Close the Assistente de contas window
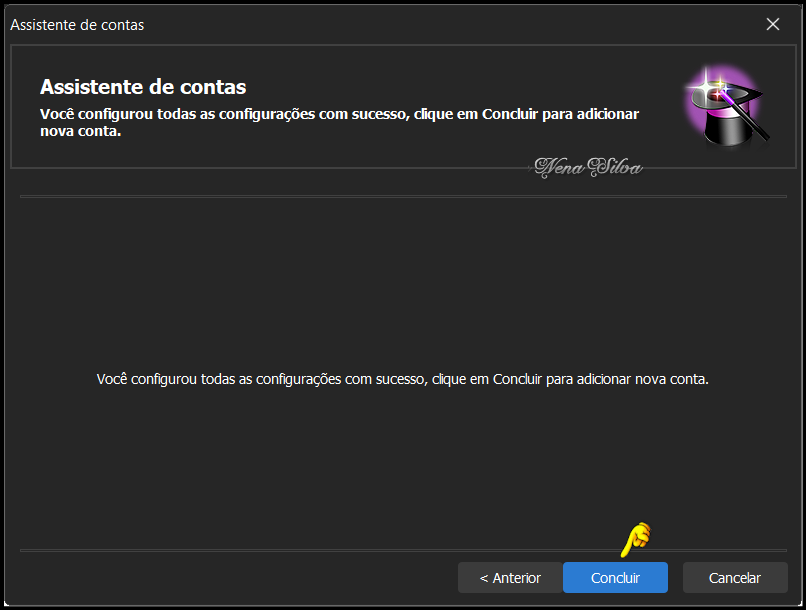 click(x=772, y=24)
